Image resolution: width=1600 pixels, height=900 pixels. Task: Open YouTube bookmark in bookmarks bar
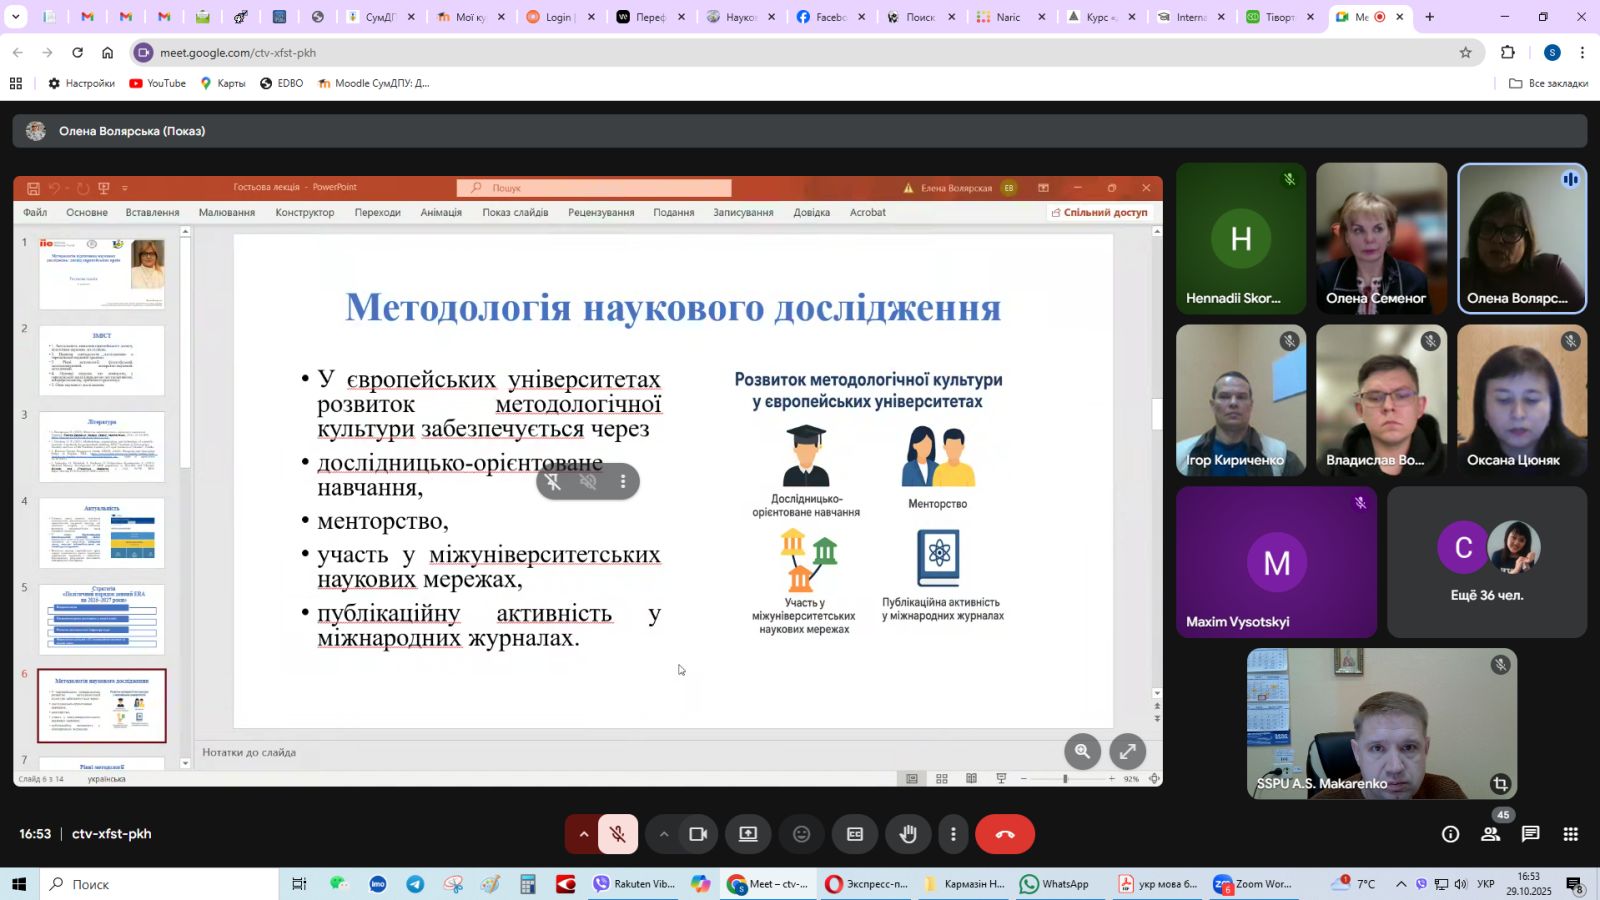pos(158,83)
